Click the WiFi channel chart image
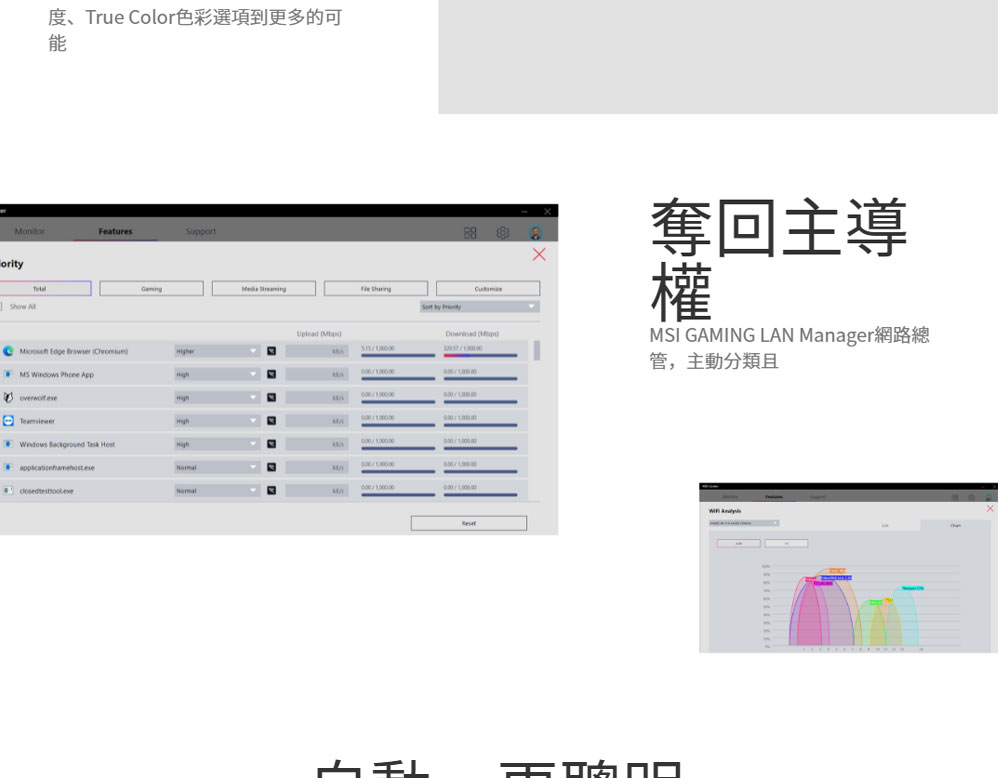The height and width of the screenshot is (778, 1000). click(x=861, y=606)
